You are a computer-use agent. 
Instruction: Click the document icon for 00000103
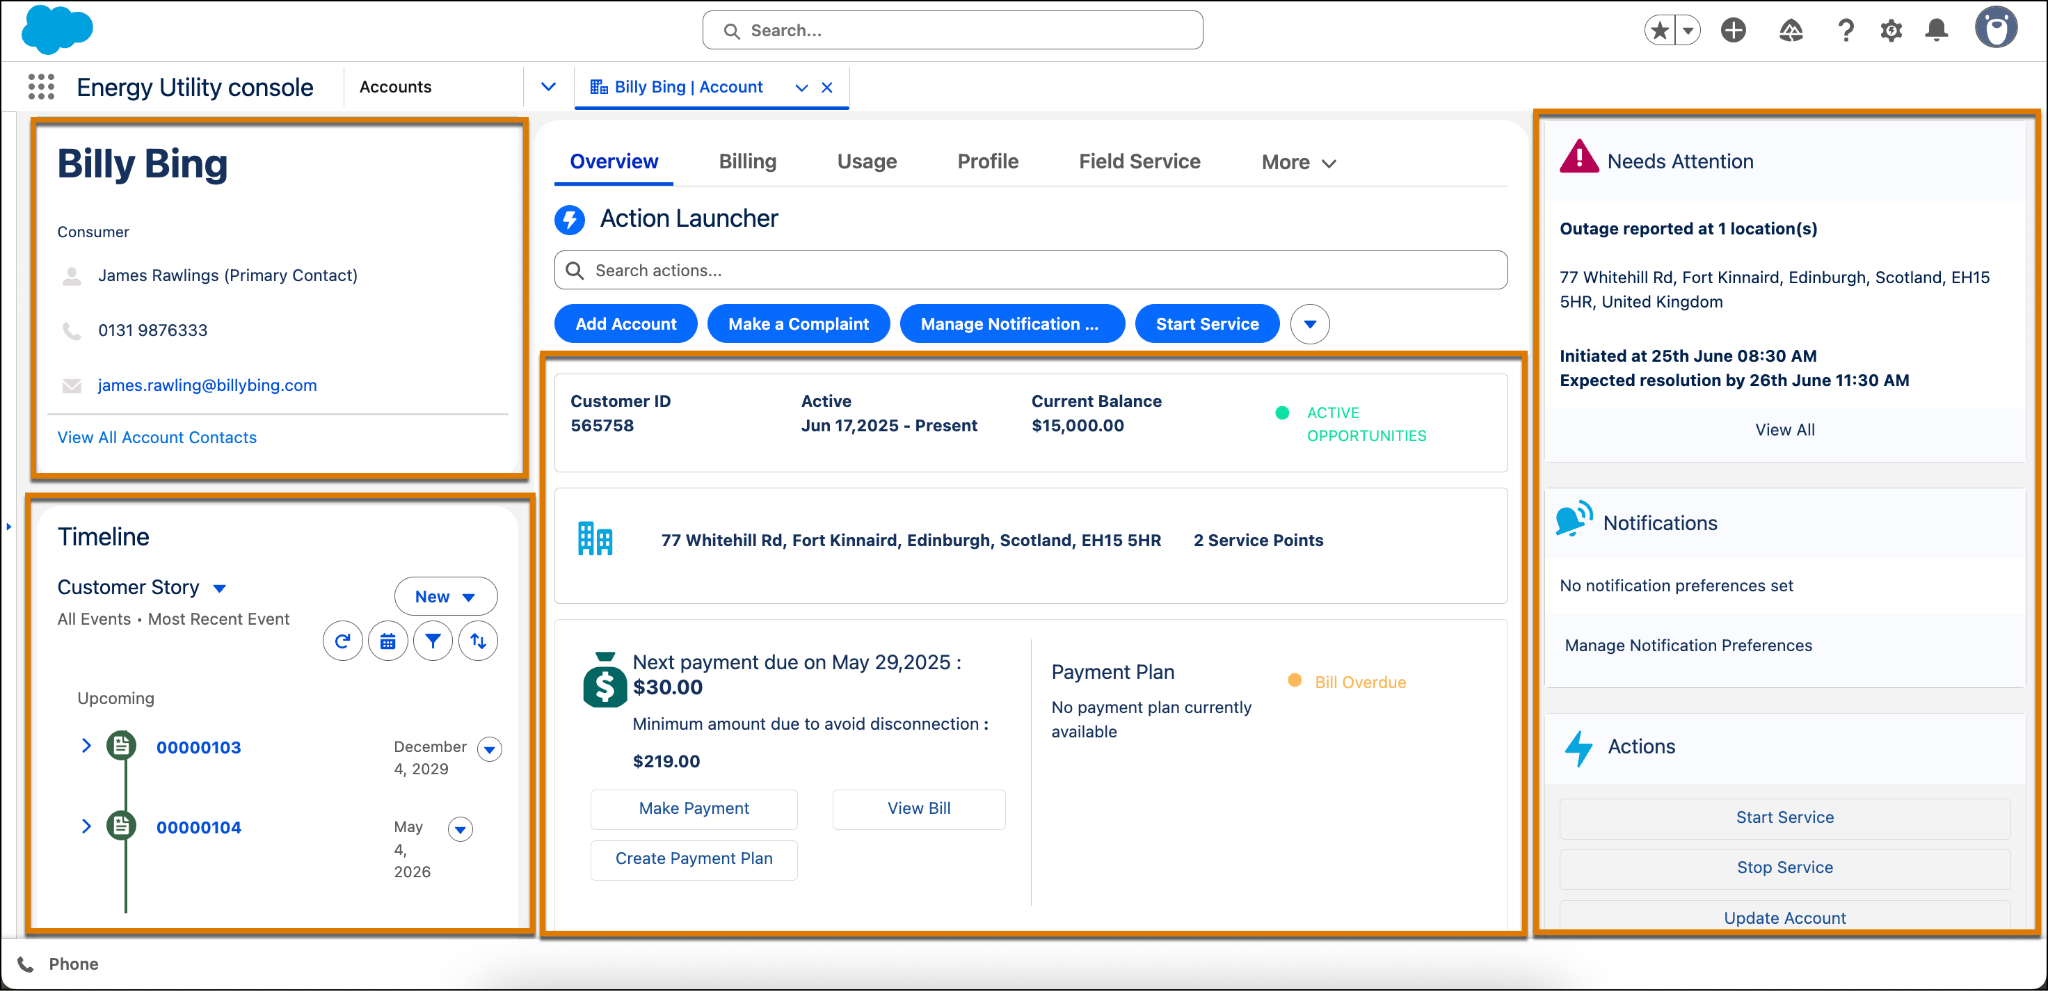click(x=122, y=746)
